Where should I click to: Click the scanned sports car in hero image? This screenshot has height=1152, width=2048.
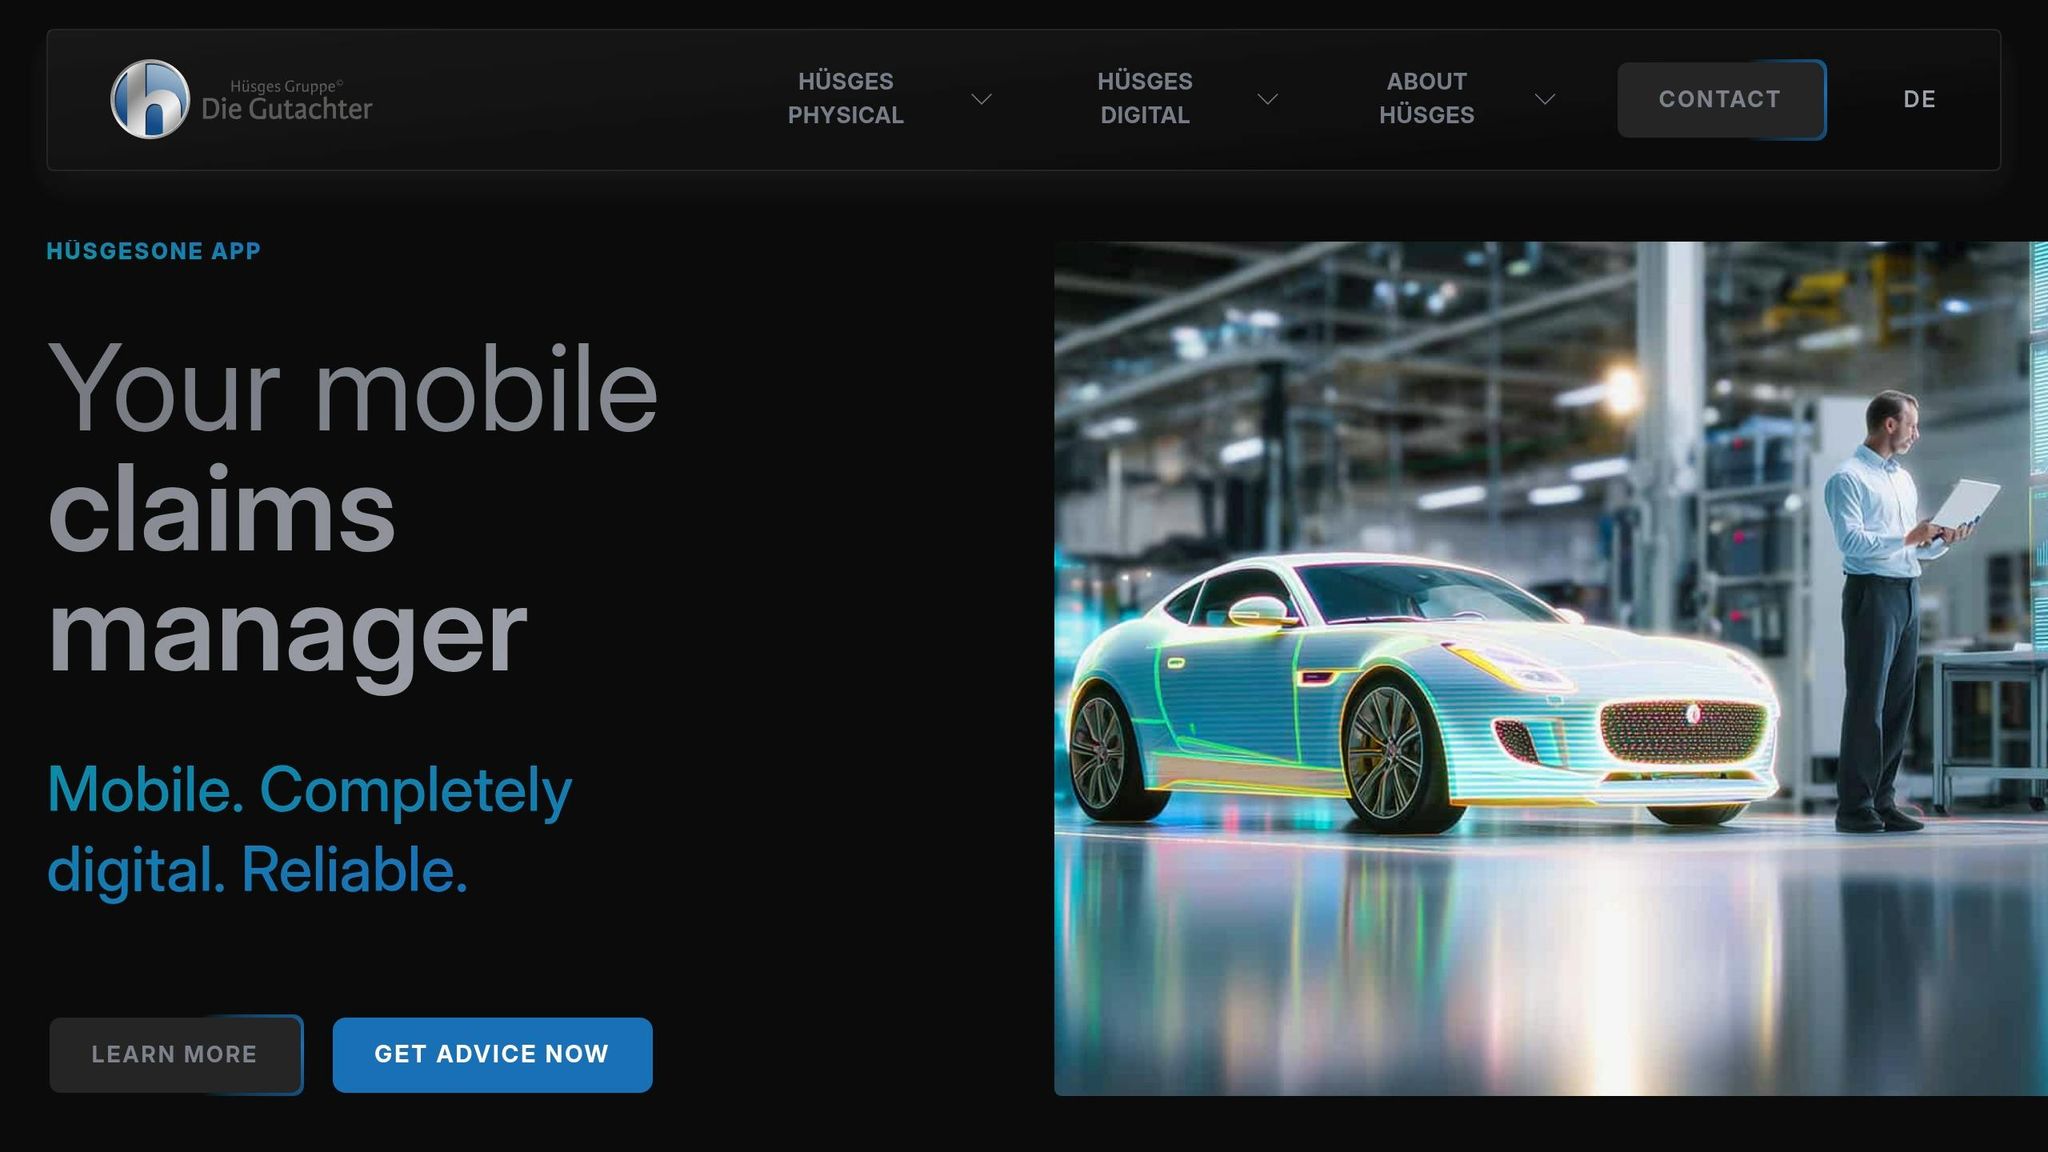(1420, 695)
